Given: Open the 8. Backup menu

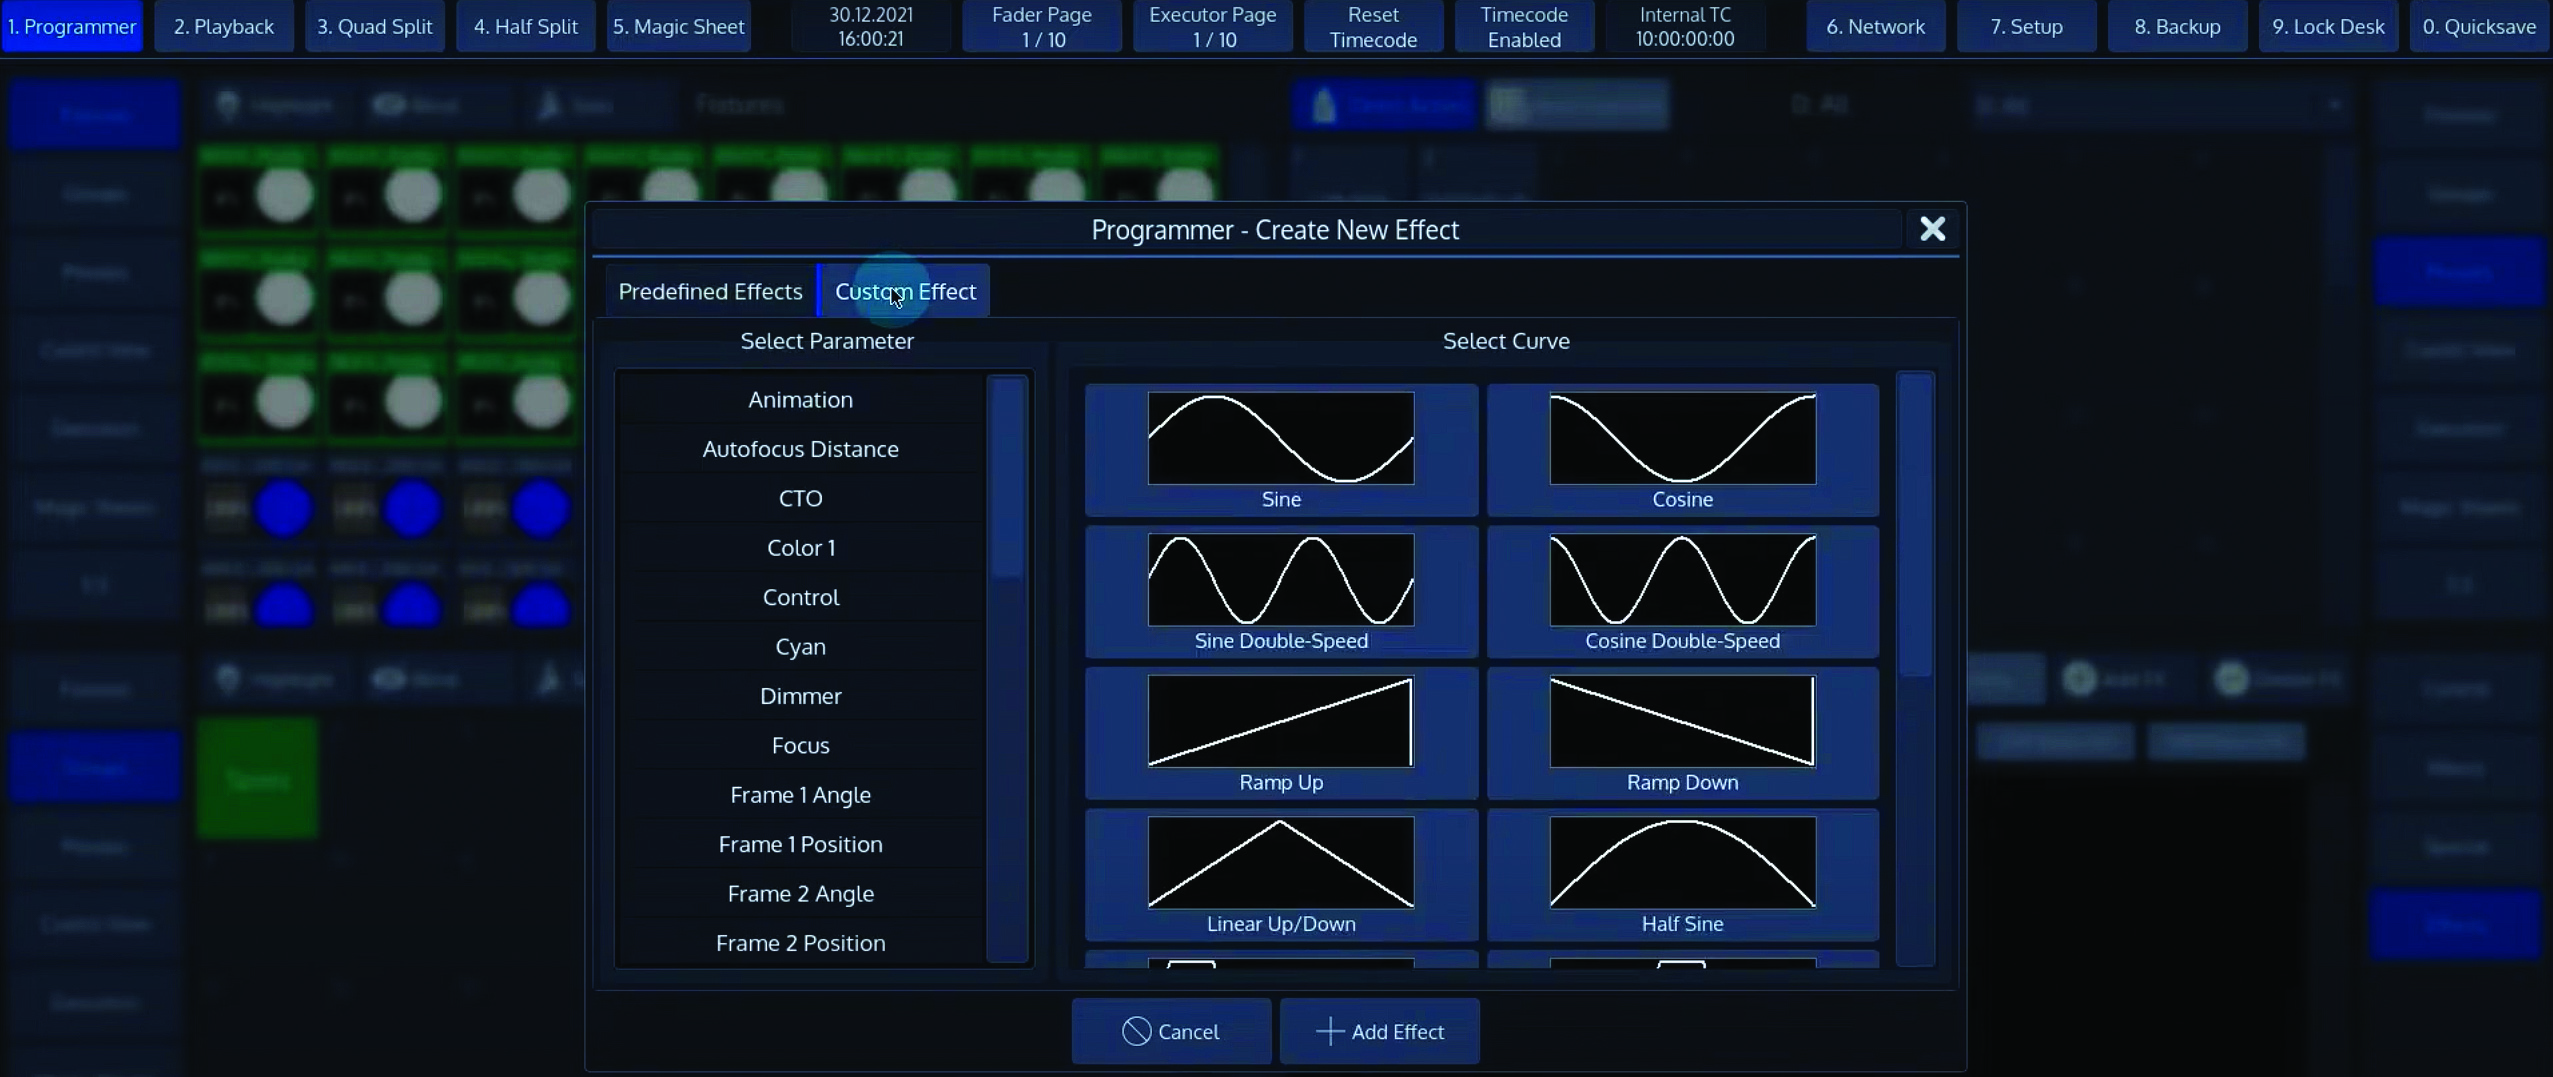Looking at the screenshot, I should [2177, 26].
